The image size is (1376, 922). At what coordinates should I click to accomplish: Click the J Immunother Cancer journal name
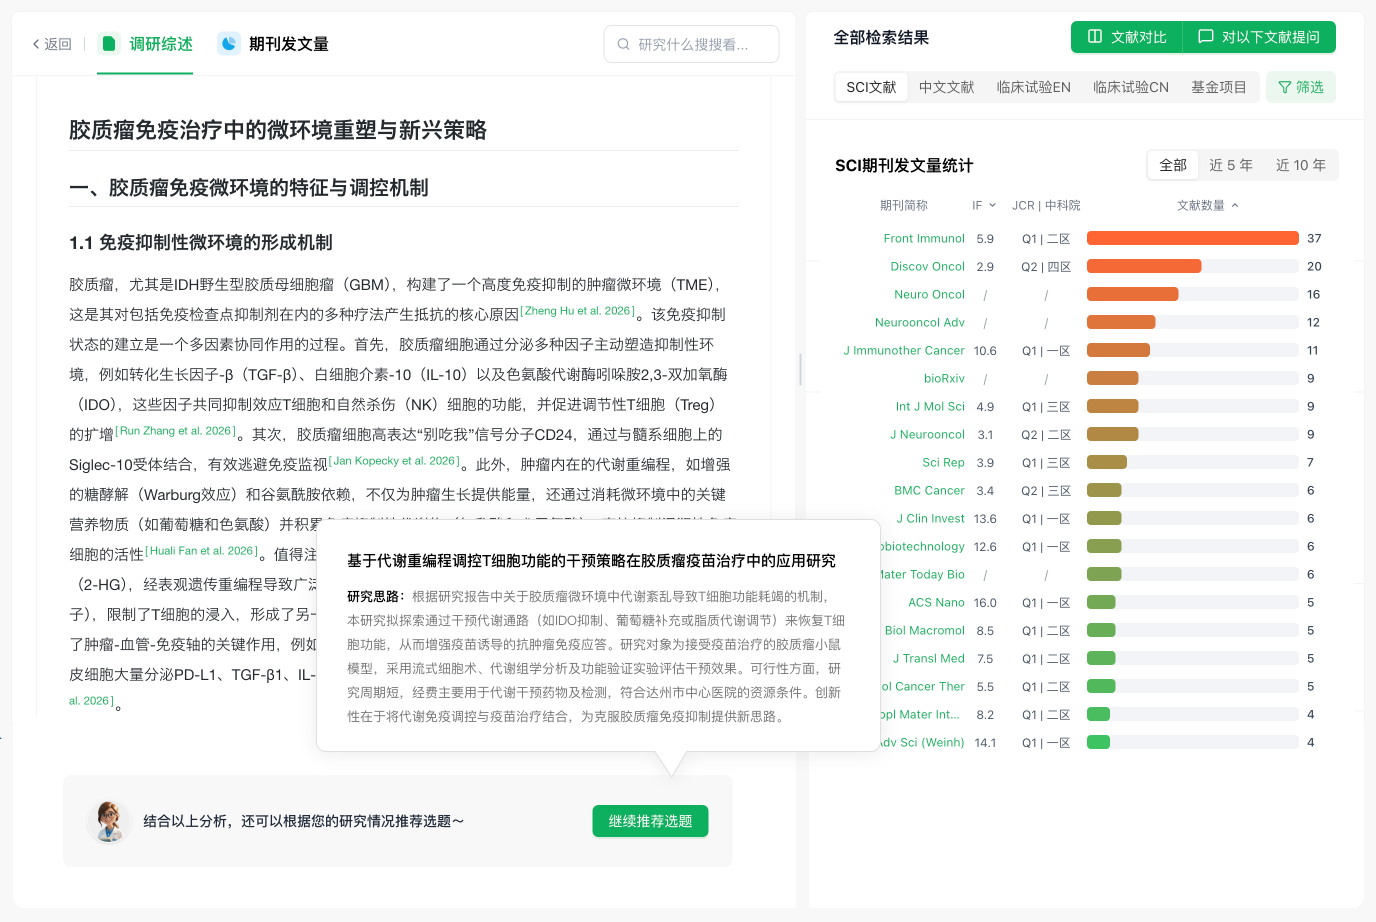point(904,350)
